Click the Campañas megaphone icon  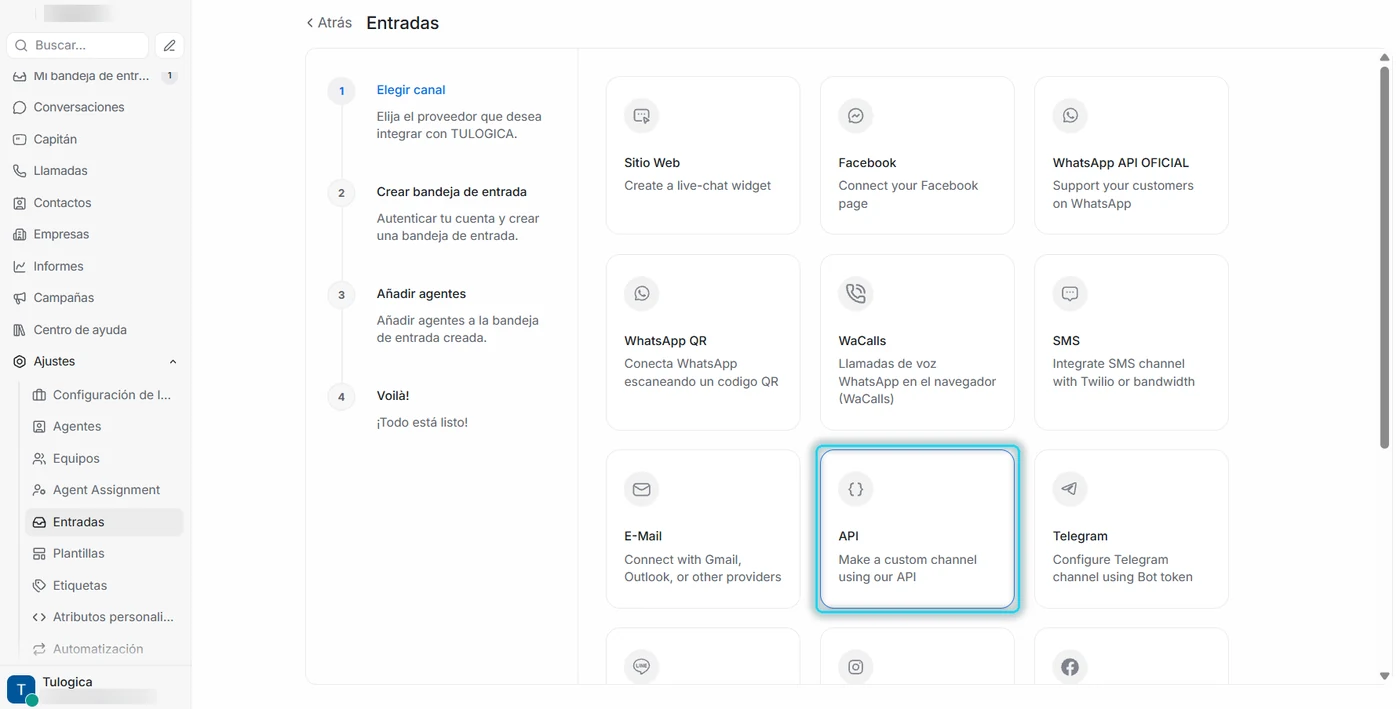point(19,298)
